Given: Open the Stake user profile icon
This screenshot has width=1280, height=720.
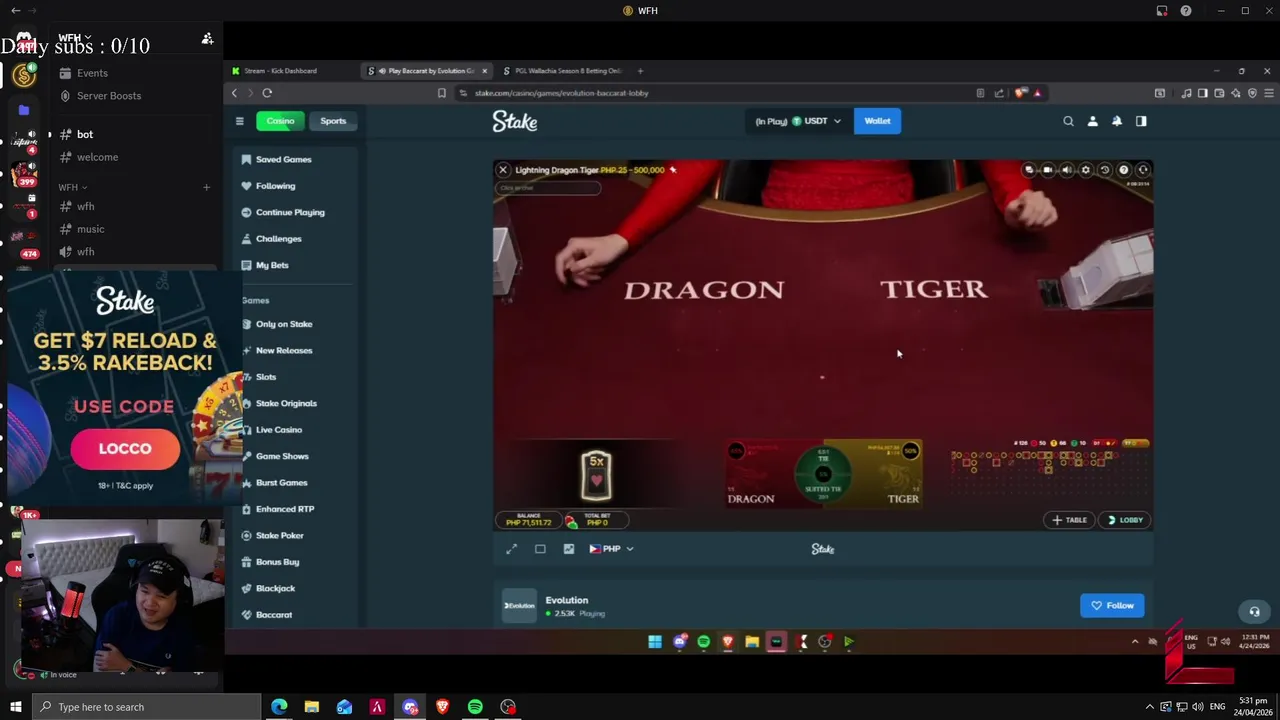Looking at the screenshot, I should pyautogui.click(x=1092, y=121).
